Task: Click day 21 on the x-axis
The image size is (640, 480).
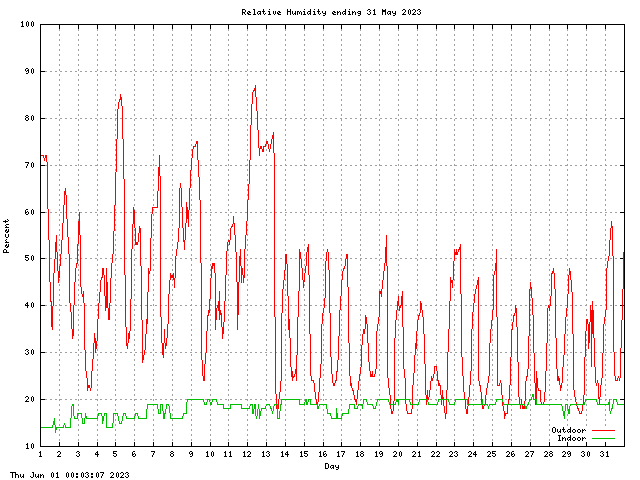Action: 417,454
